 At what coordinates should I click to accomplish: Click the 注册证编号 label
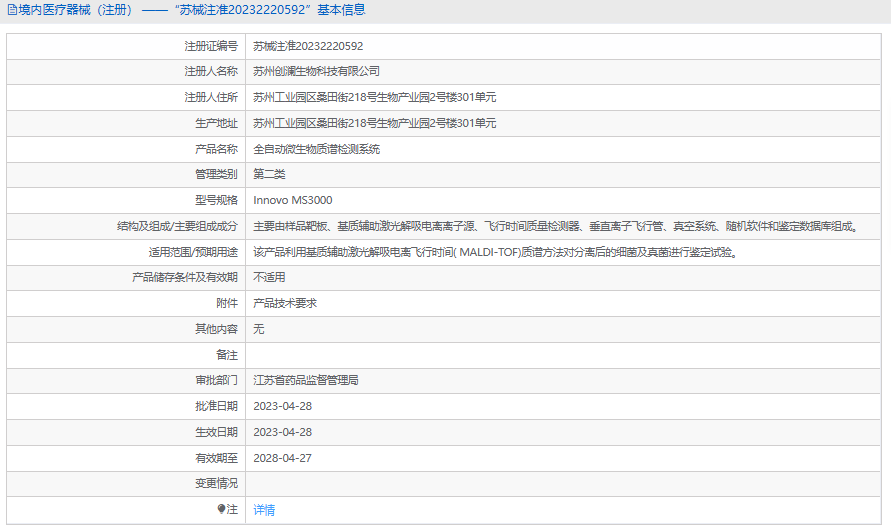point(211,46)
